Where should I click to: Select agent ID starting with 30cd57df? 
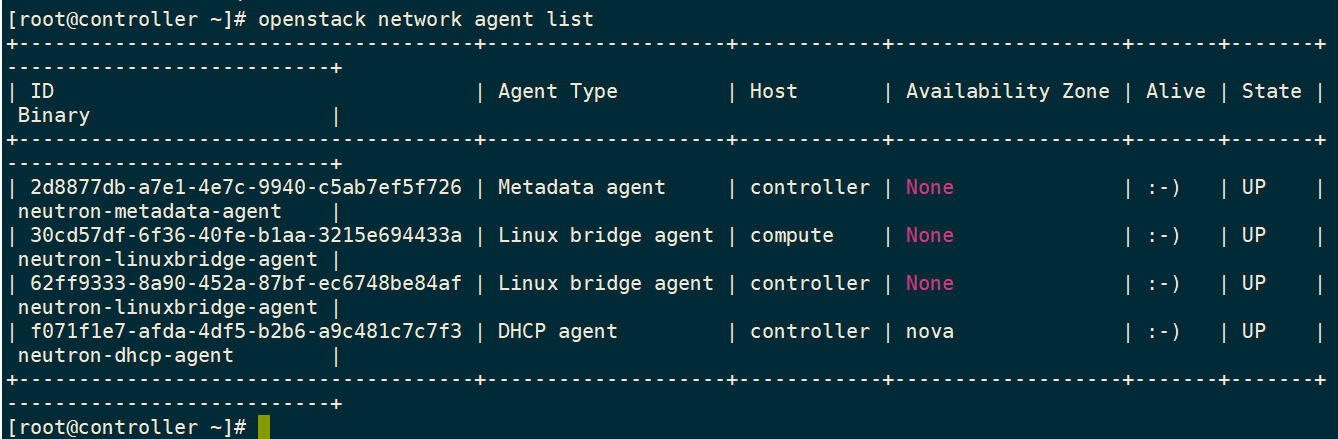(246, 235)
